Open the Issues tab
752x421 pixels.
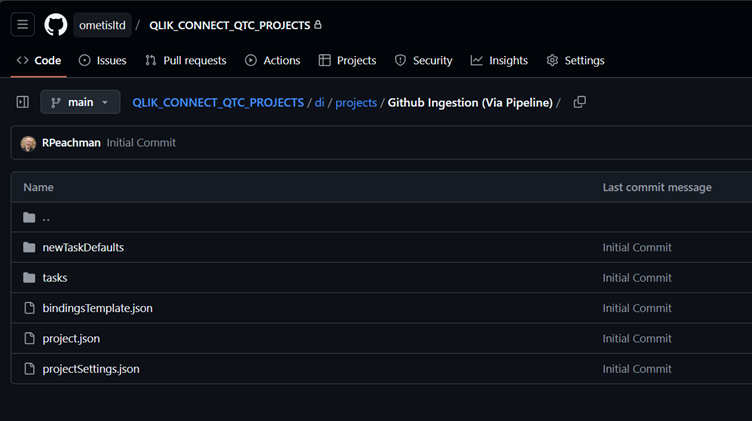point(103,60)
